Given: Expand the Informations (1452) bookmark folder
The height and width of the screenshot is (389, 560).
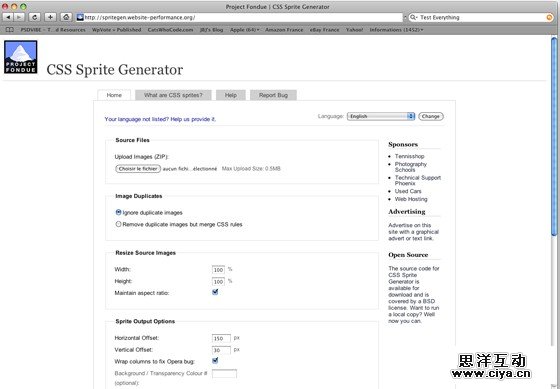Looking at the screenshot, I should 396,30.
